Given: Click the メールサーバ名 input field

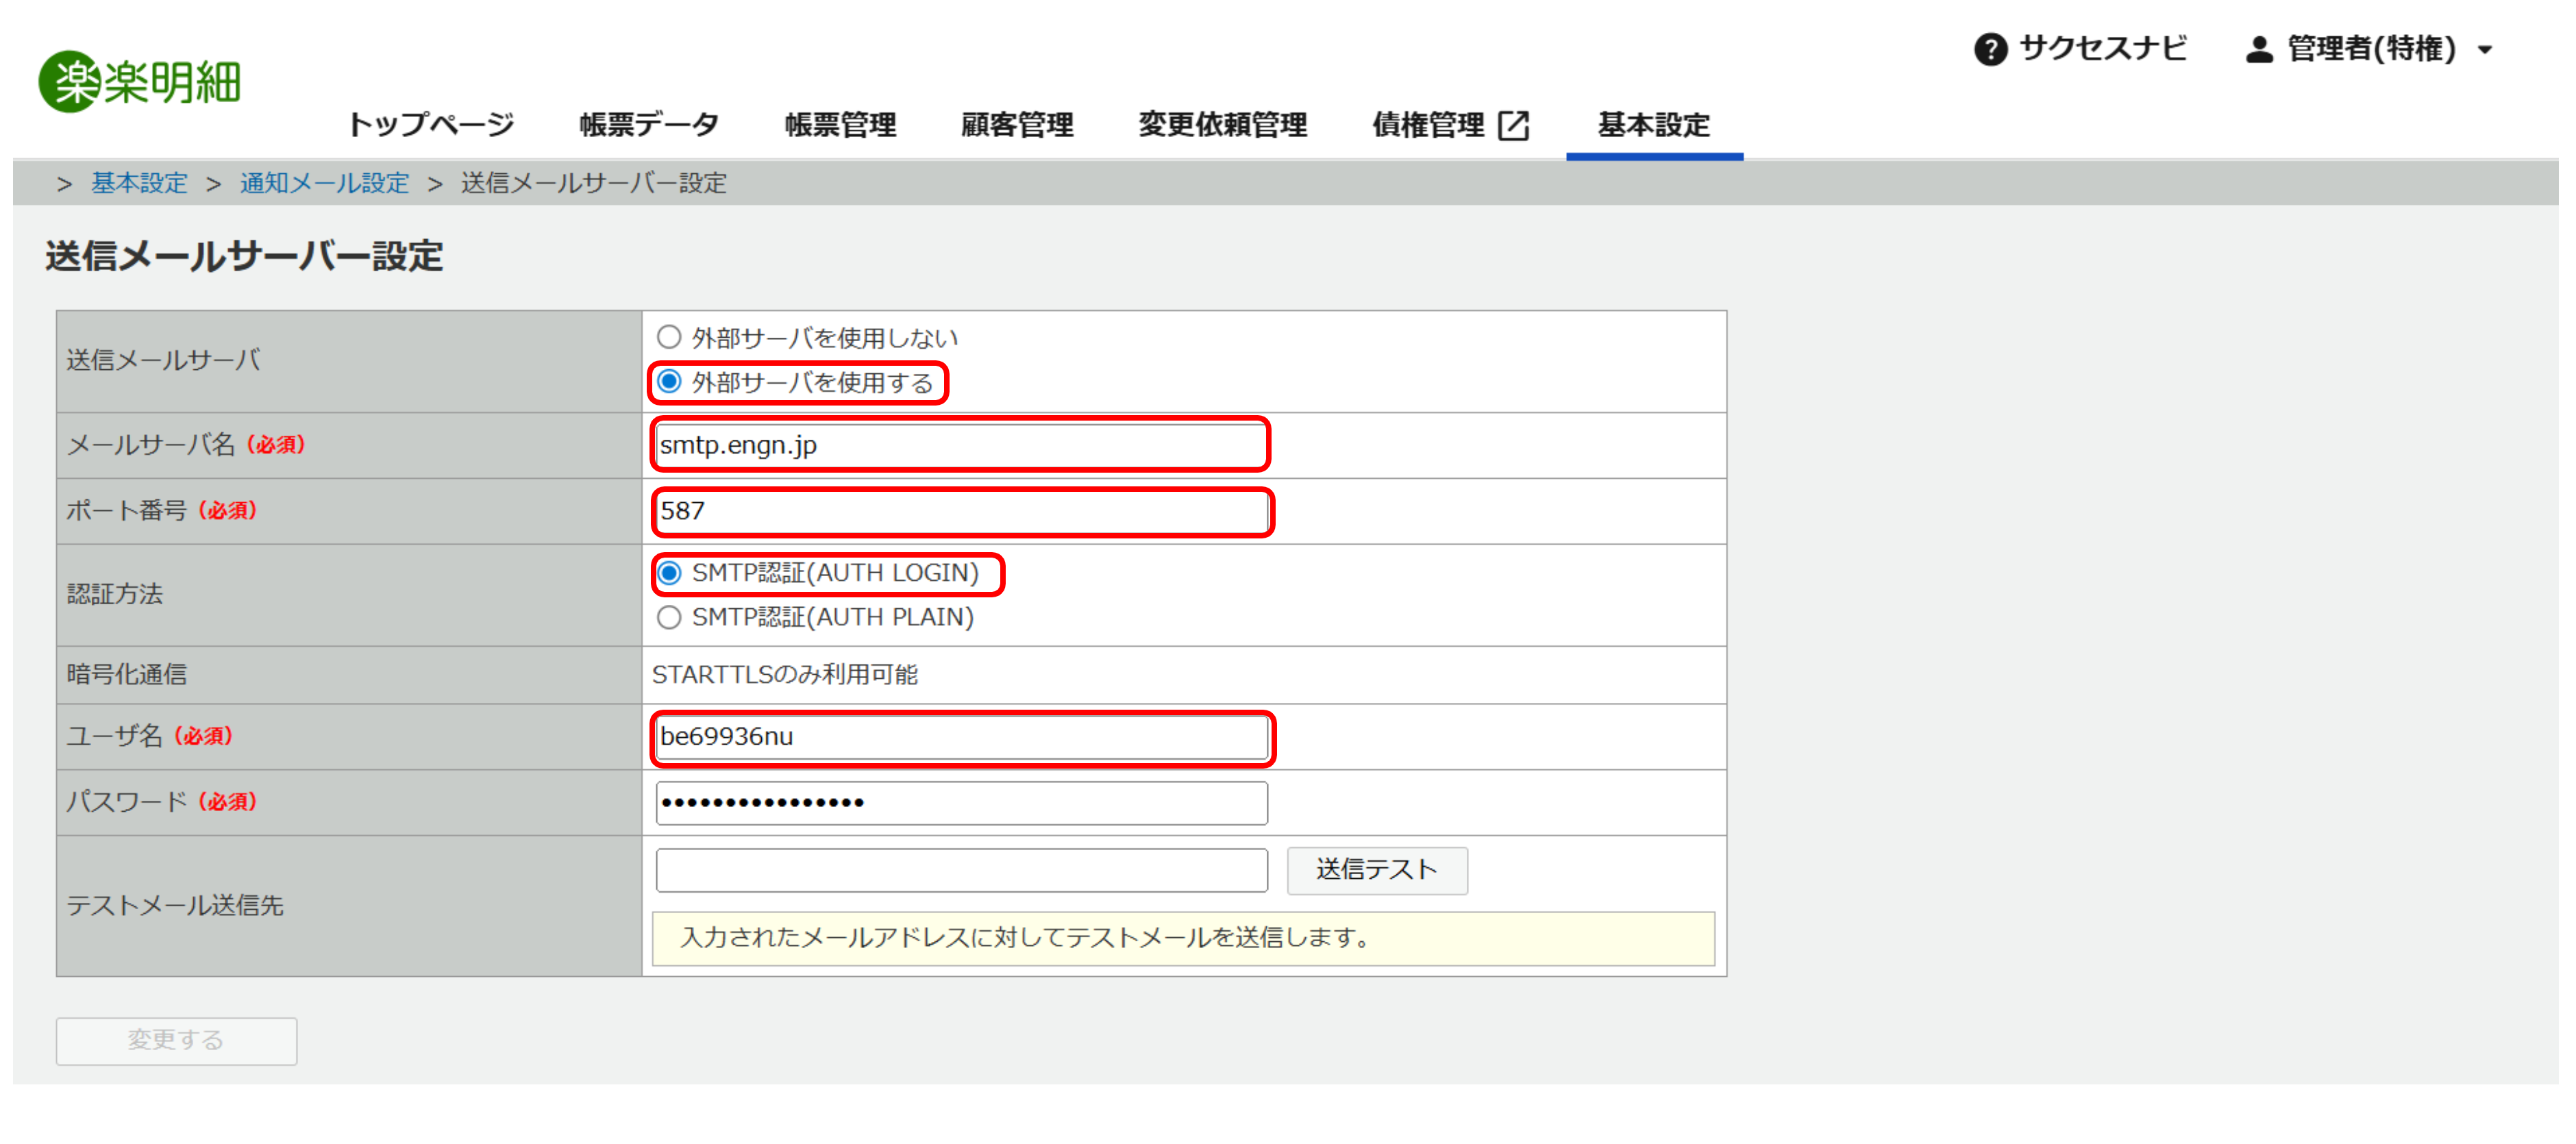Looking at the screenshot, I should click(960, 445).
